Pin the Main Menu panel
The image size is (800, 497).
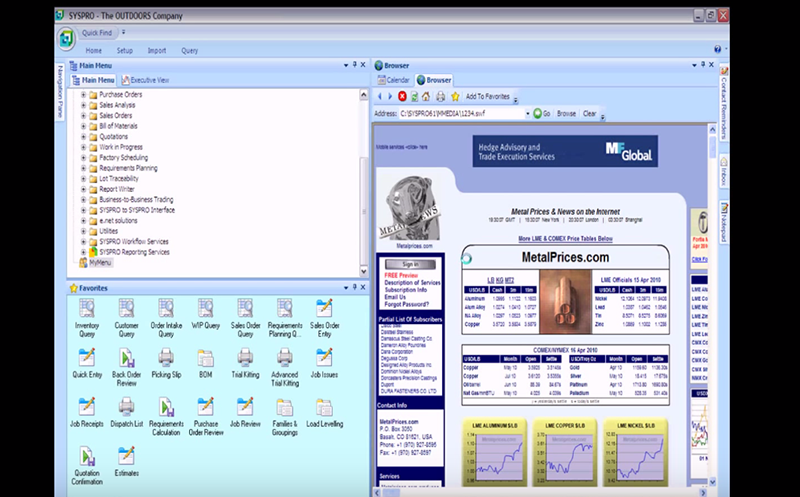[x=351, y=65]
